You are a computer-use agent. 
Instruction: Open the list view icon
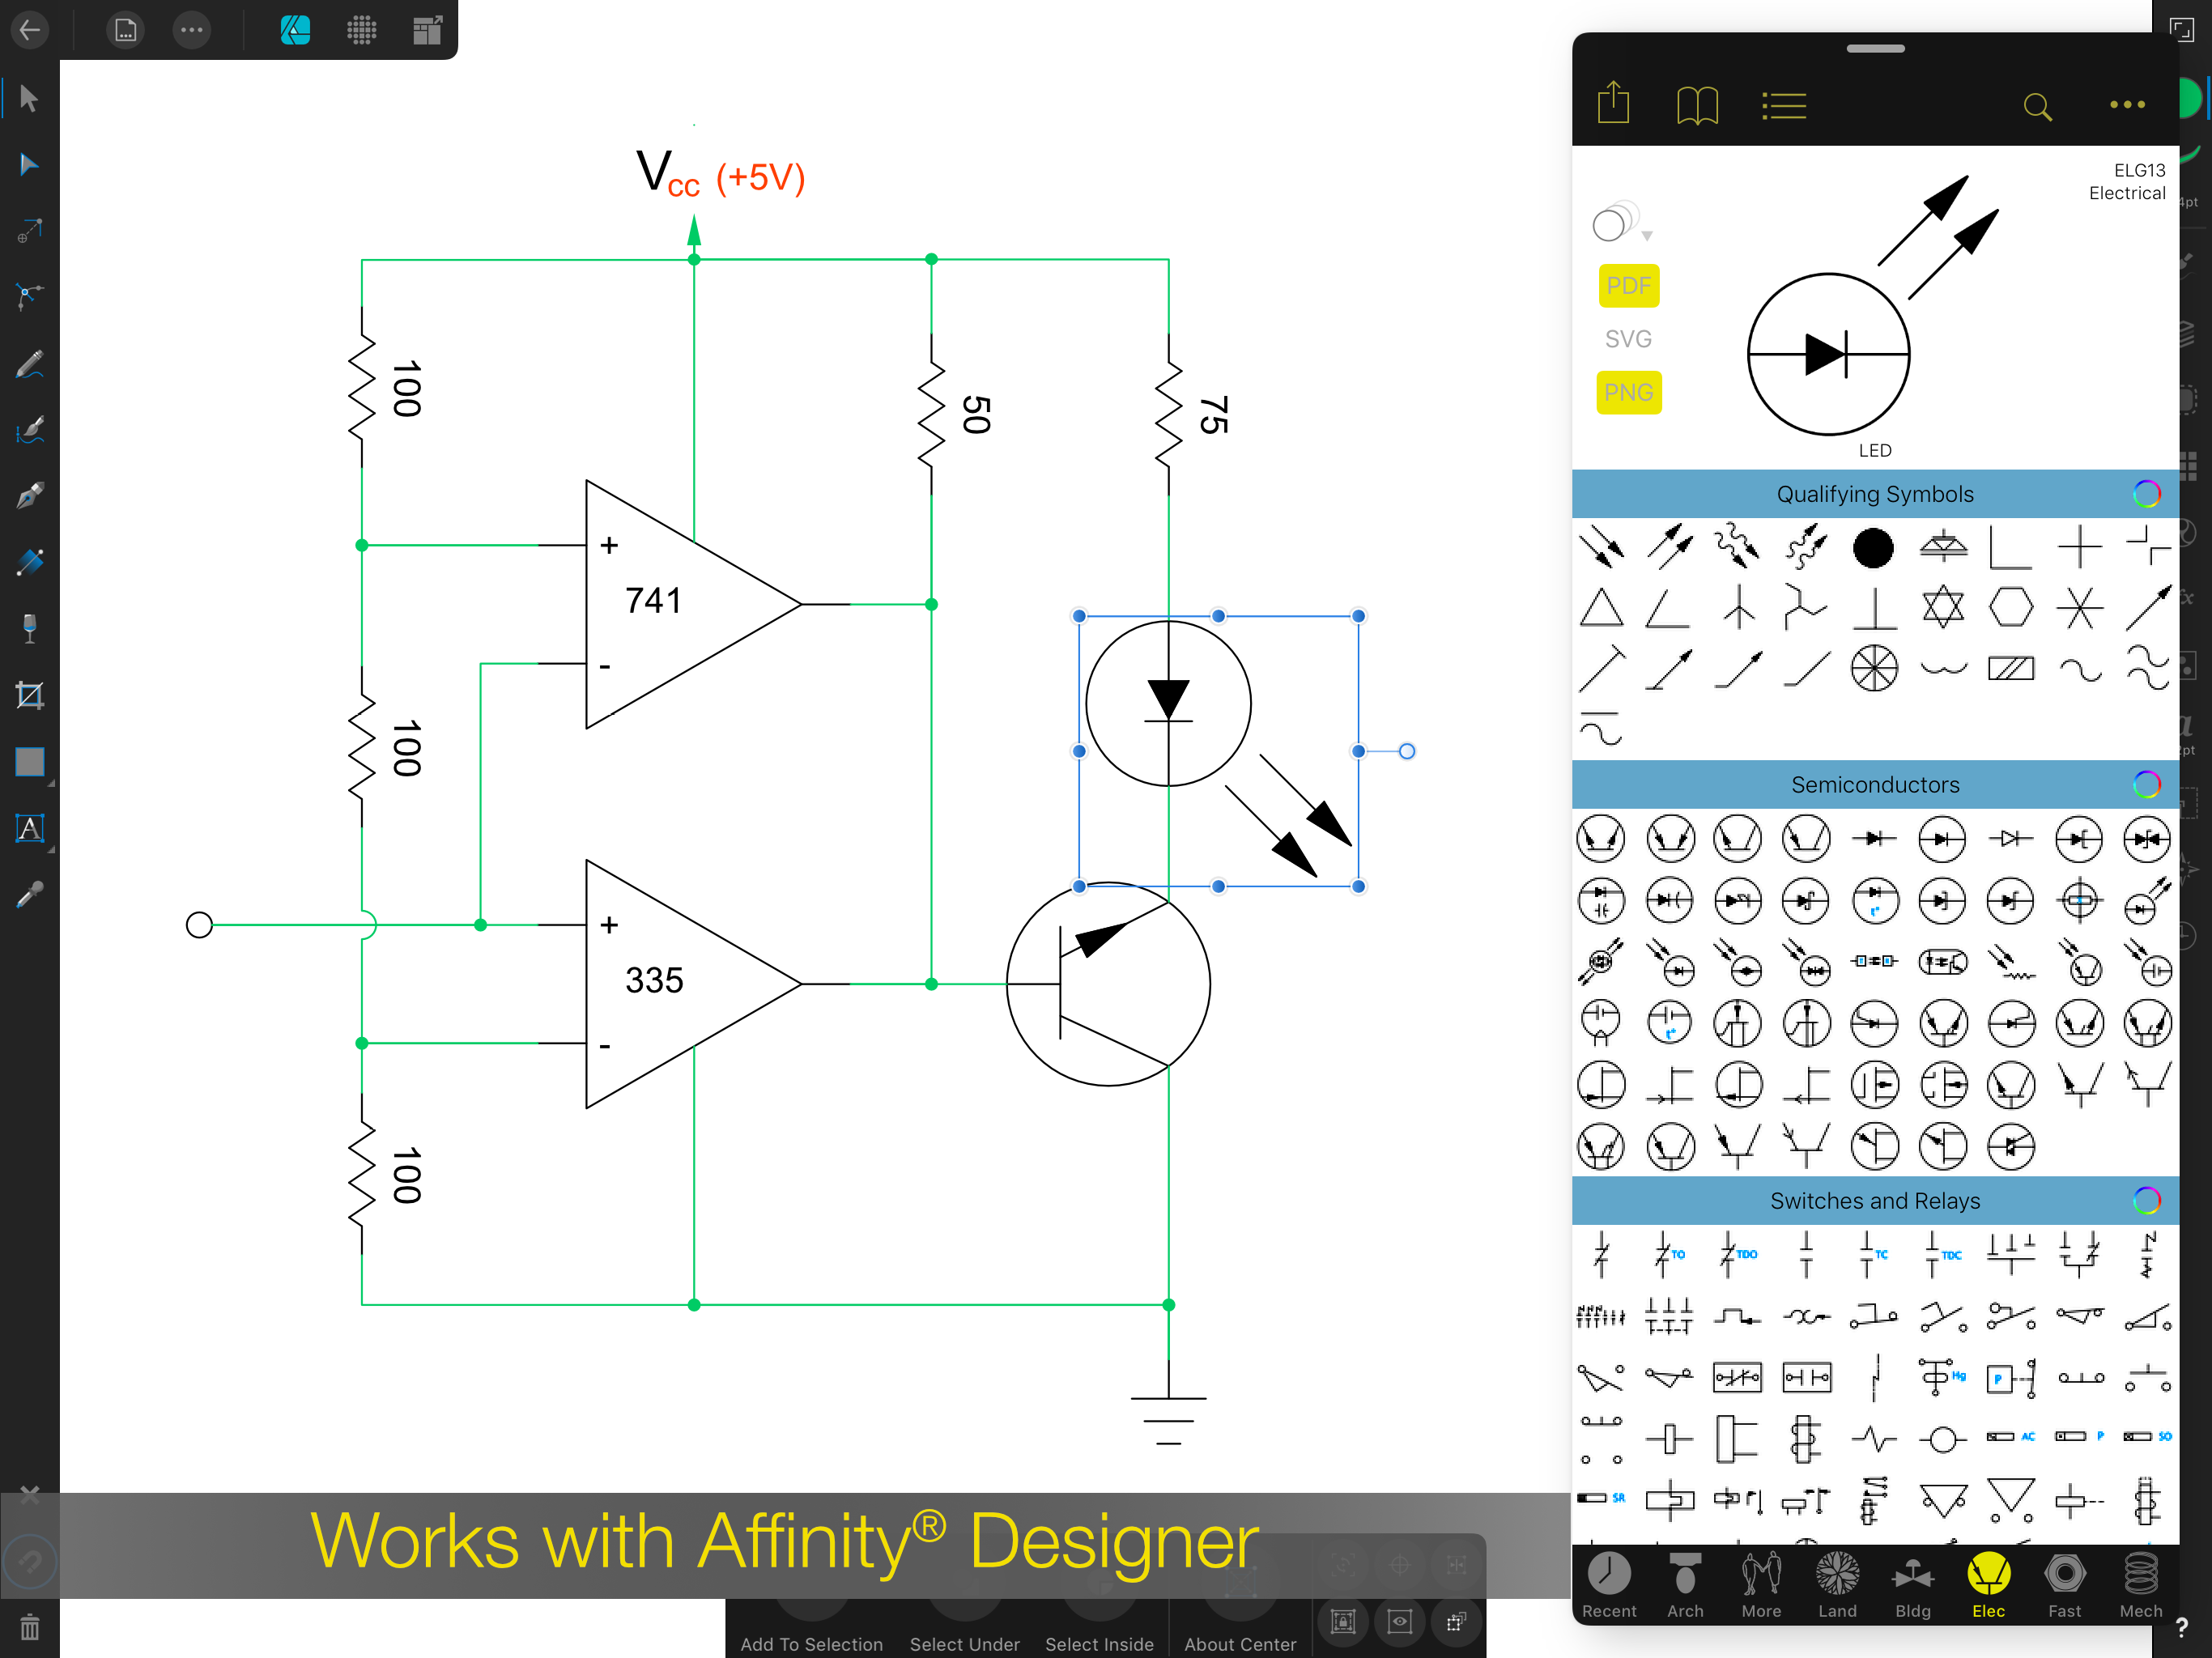[x=1783, y=105]
